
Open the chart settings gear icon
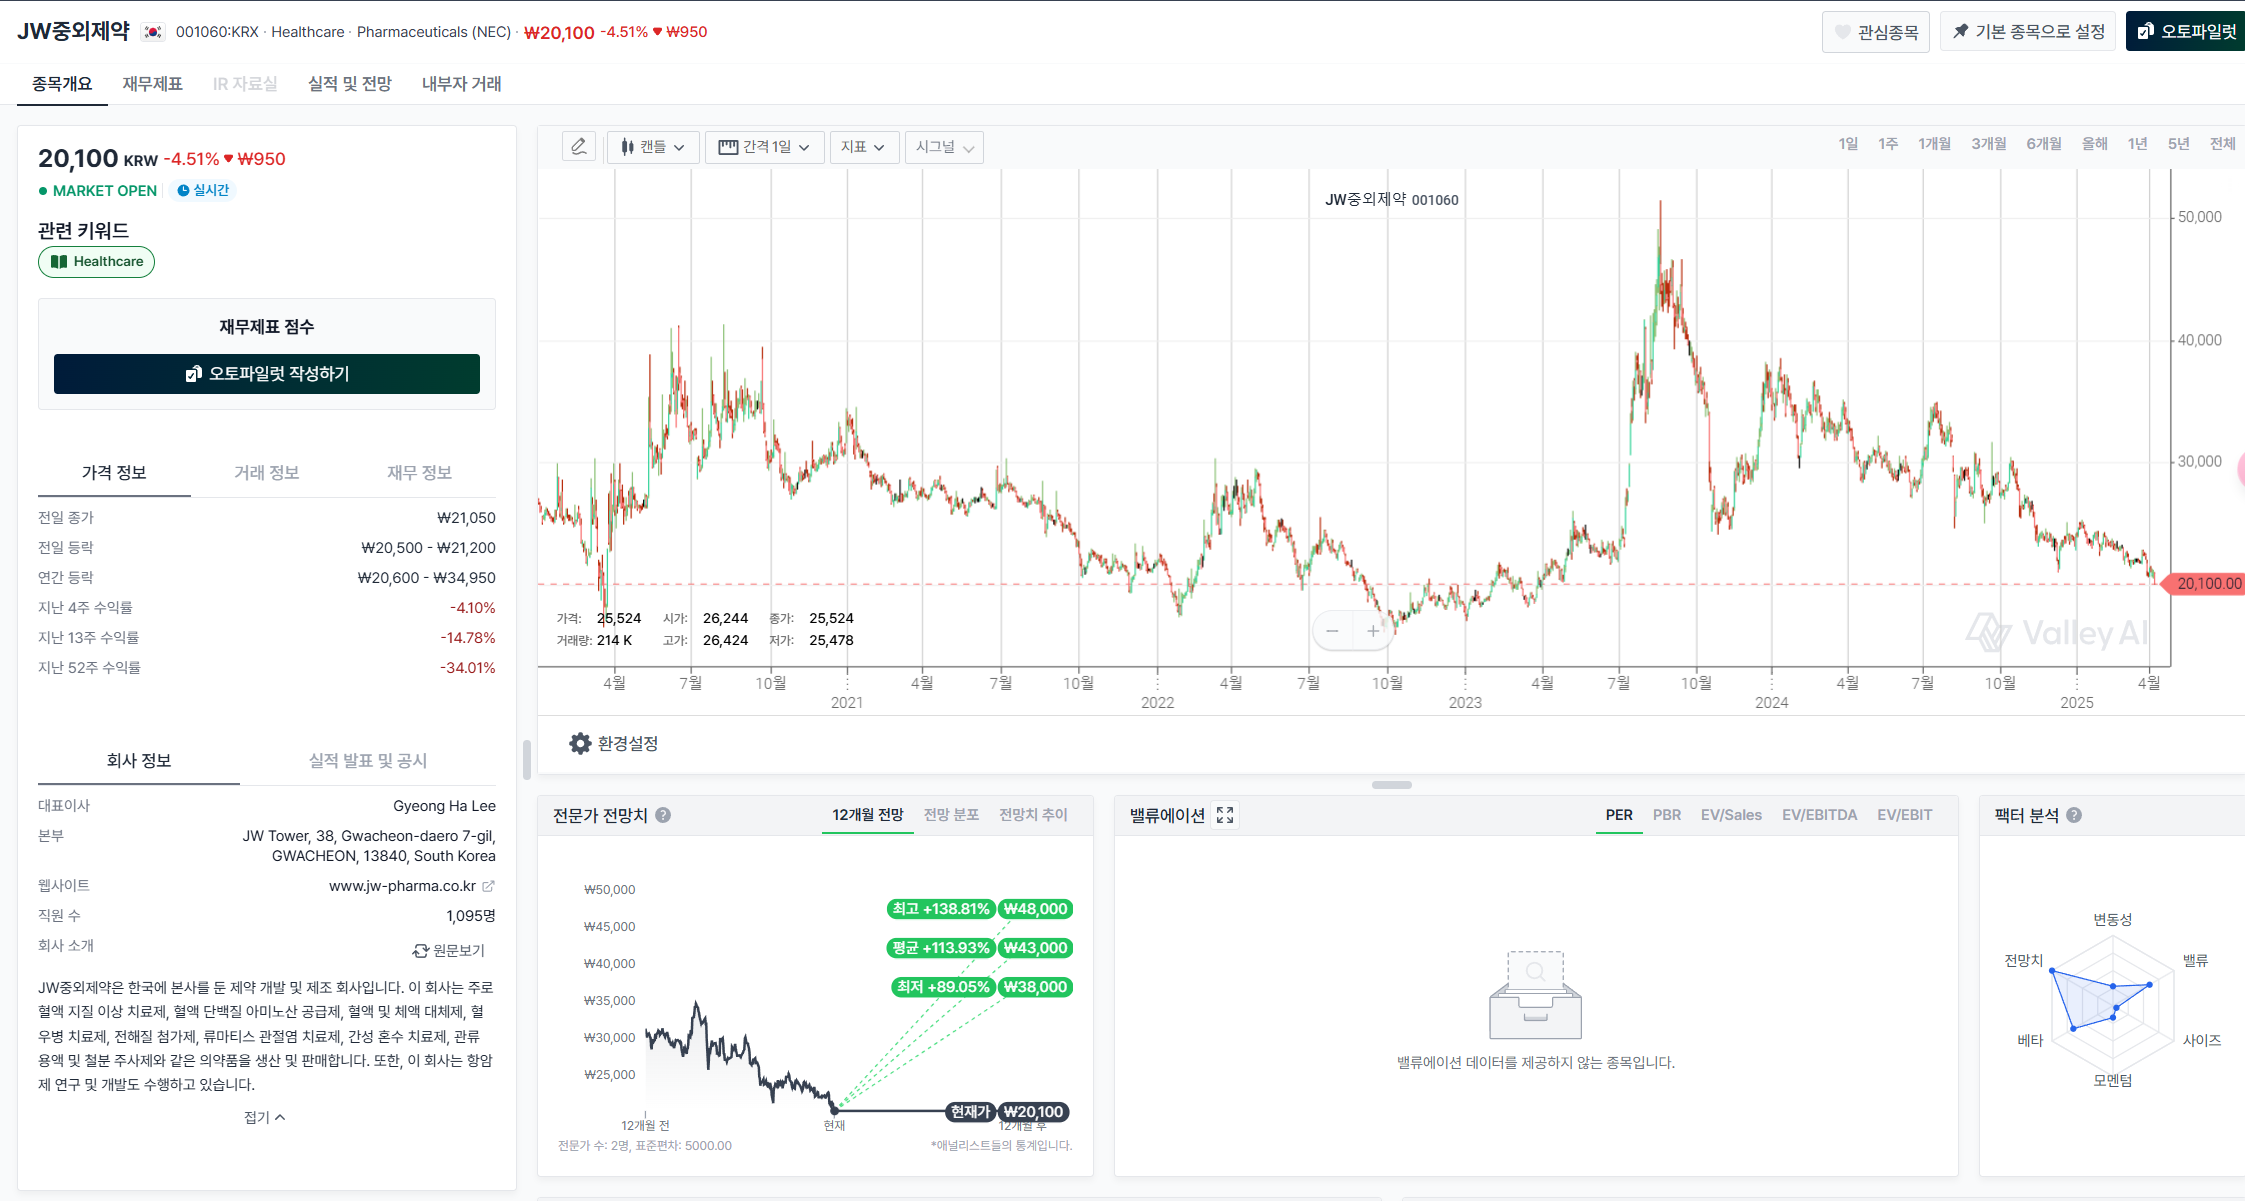click(x=580, y=743)
